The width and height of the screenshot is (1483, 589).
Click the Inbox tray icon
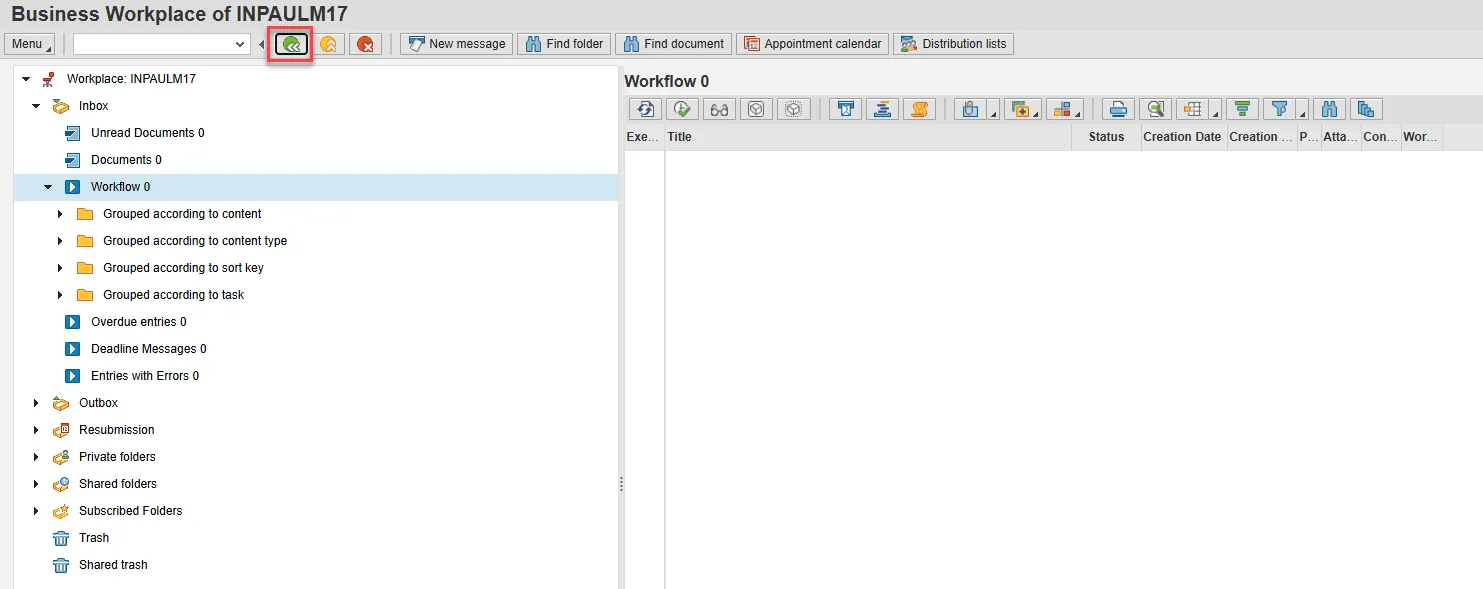click(61, 106)
